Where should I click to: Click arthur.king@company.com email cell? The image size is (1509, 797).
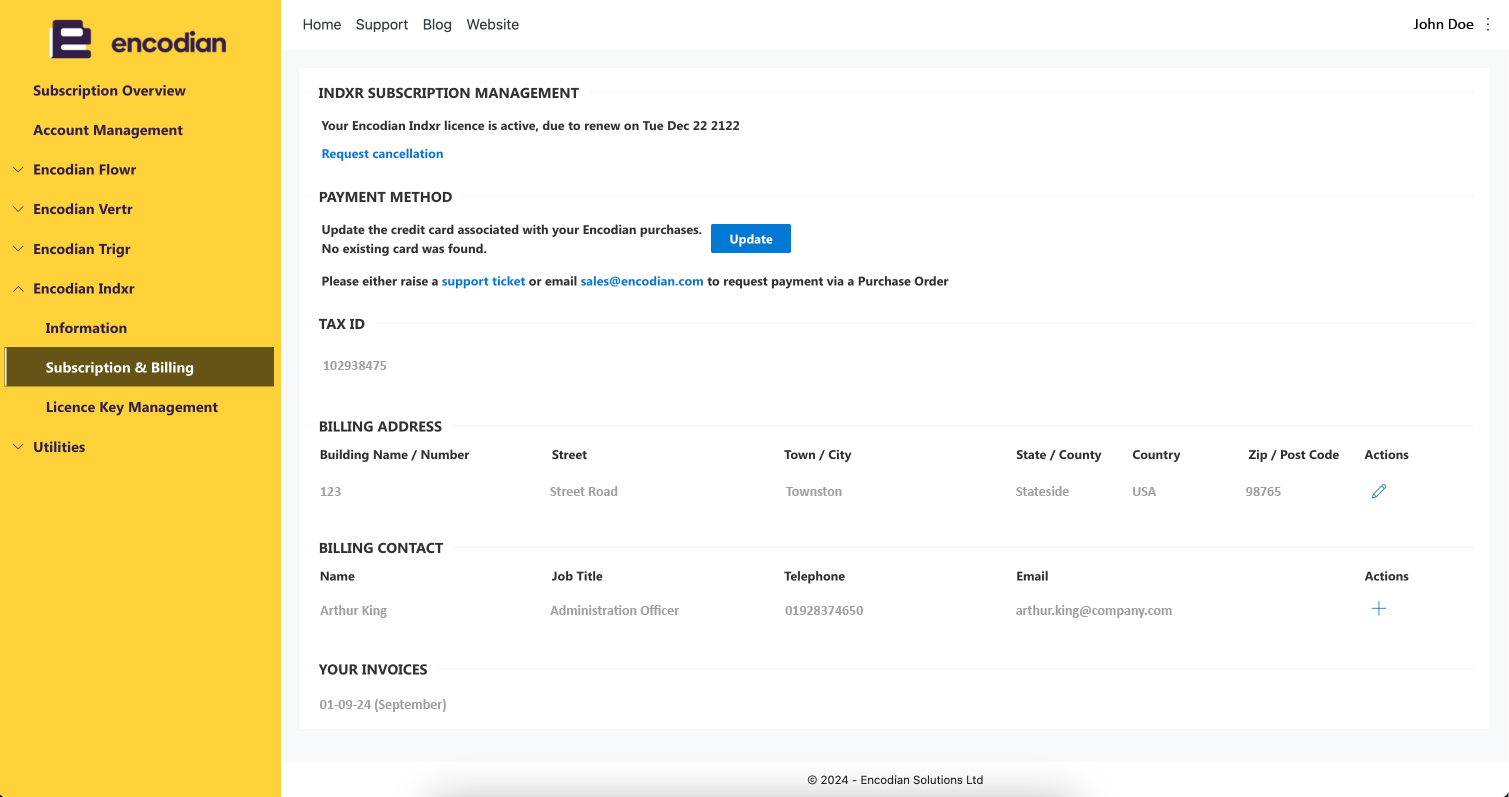pyautogui.click(x=1094, y=611)
